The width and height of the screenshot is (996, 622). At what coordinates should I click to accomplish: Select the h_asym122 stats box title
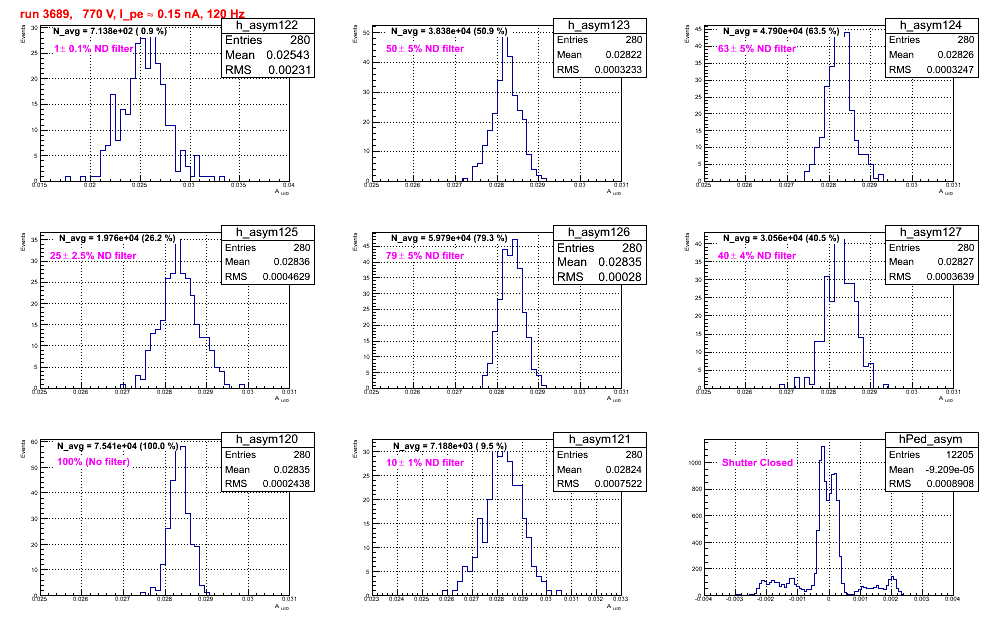coord(267,25)
